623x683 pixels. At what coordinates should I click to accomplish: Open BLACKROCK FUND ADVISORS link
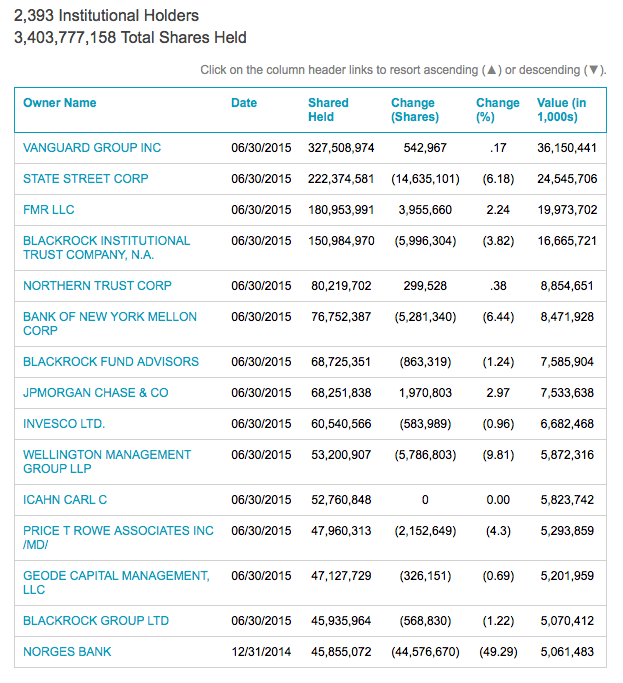(x=111, y=362)
